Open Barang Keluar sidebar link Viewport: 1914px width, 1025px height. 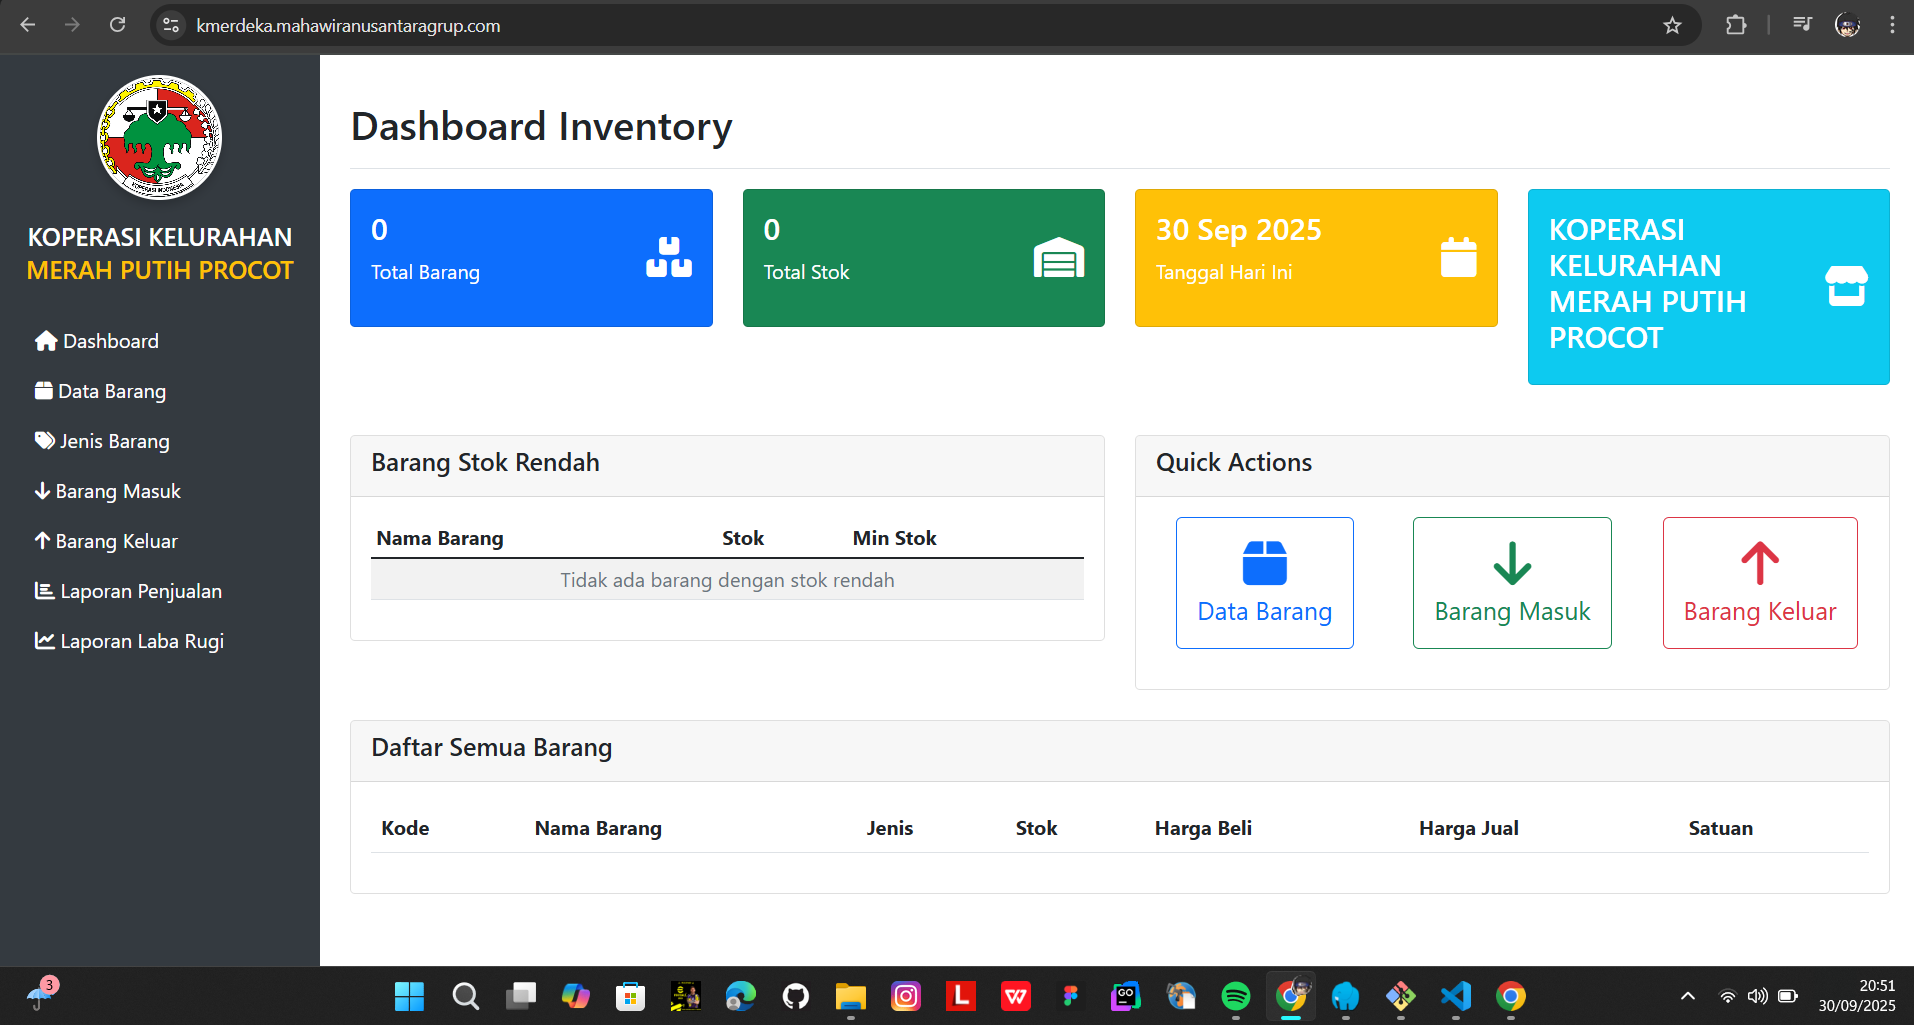(x=106, y=541)
